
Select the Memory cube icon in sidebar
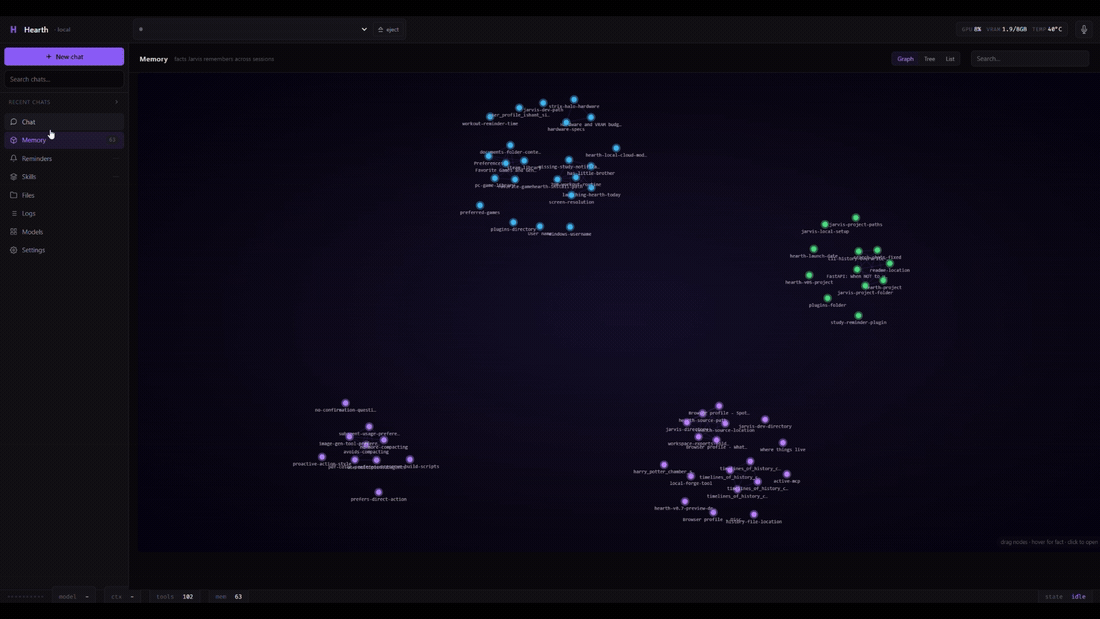[x=13, y=140]
